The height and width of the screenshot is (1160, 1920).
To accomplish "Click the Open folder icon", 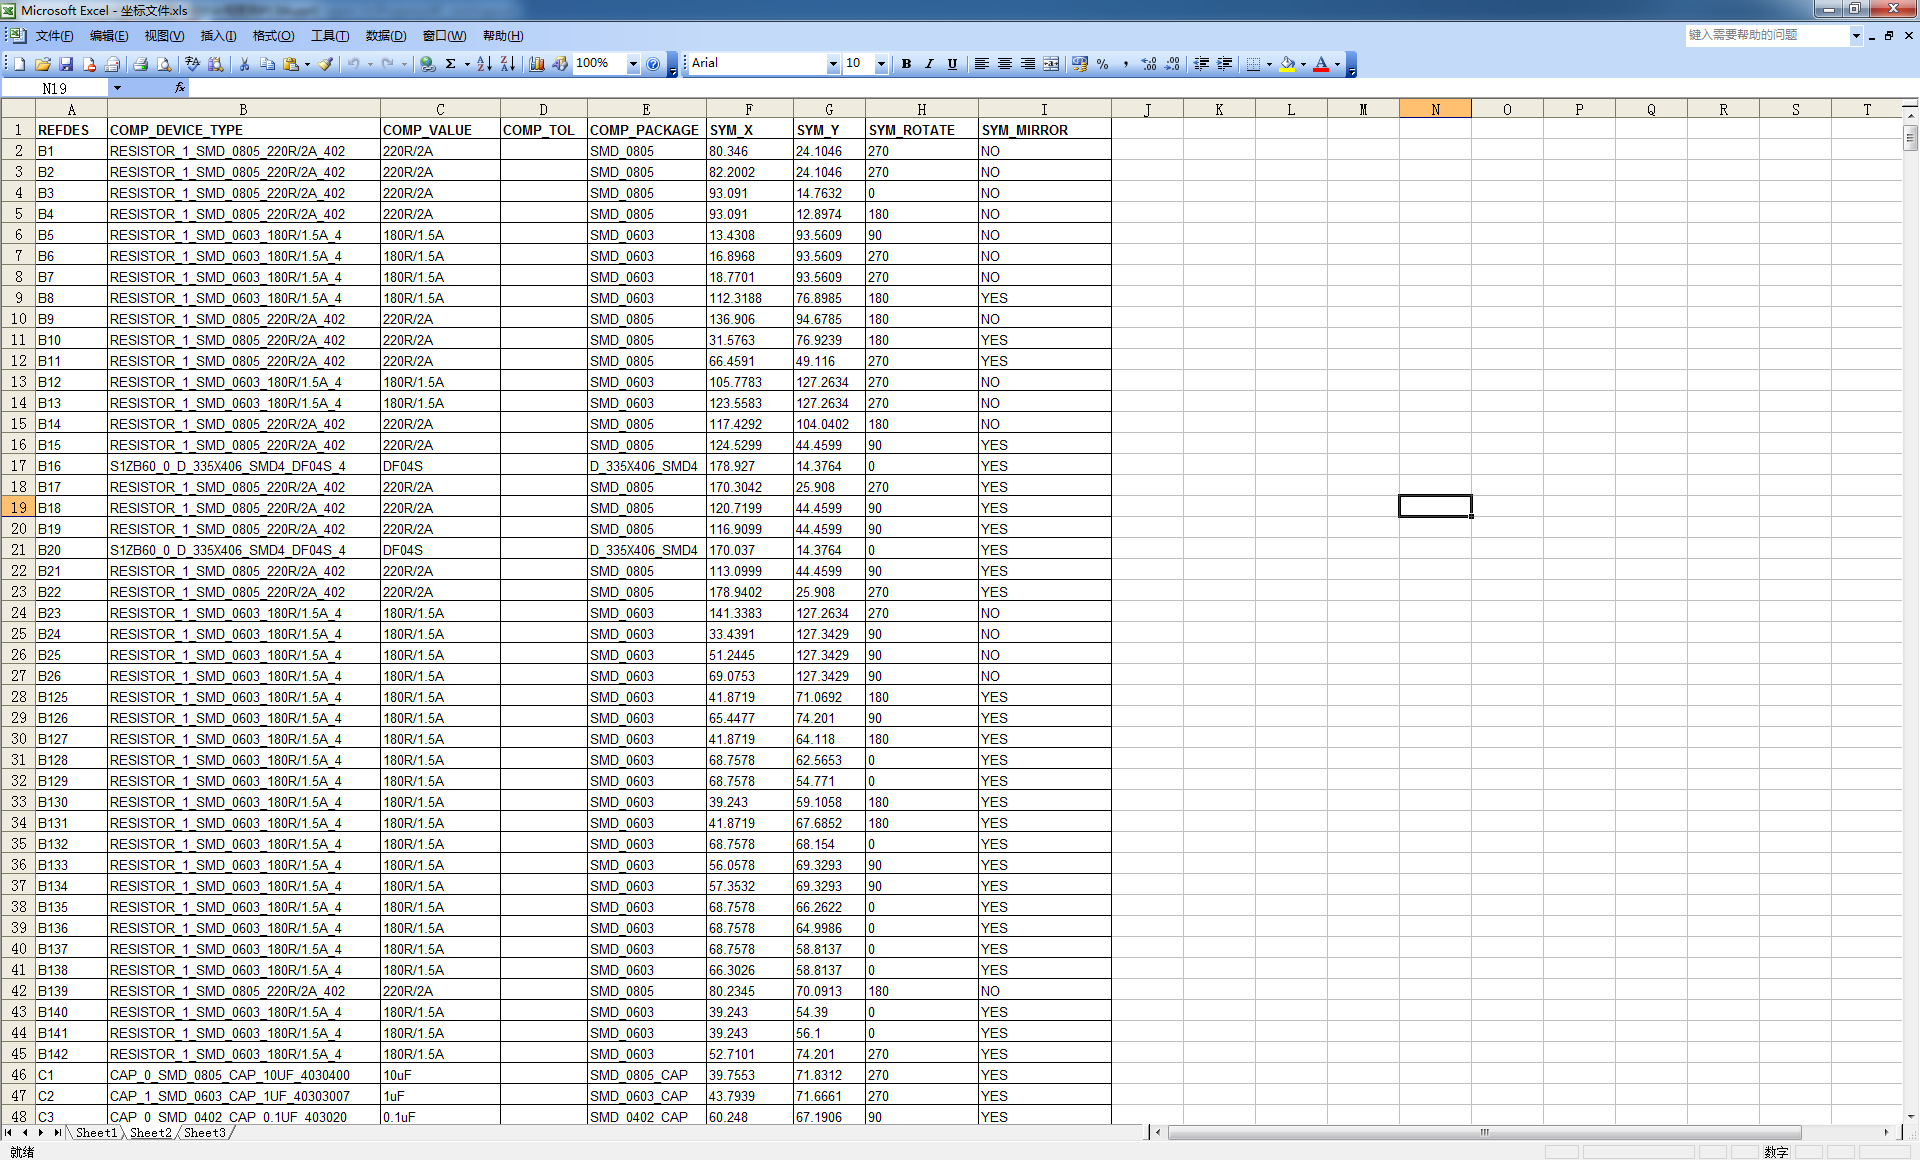I will 43,64.
